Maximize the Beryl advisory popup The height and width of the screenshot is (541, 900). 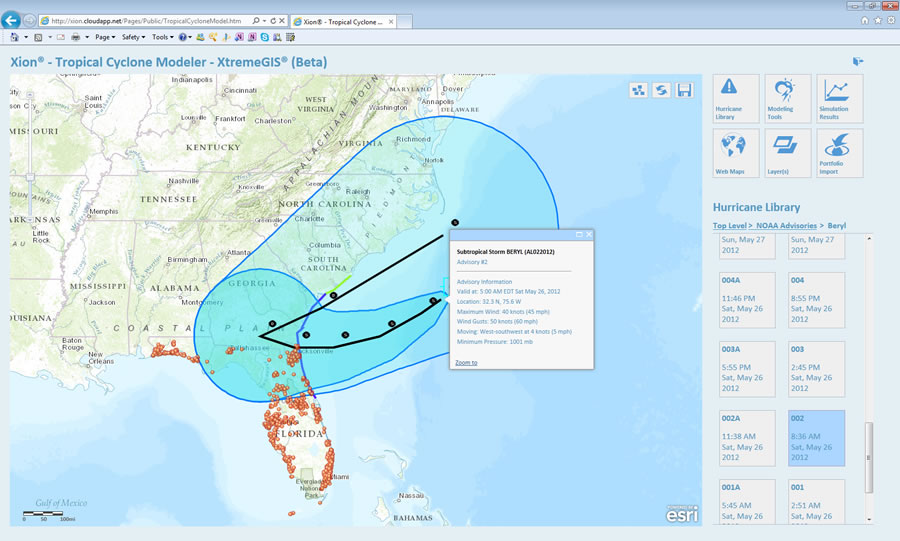579,235
